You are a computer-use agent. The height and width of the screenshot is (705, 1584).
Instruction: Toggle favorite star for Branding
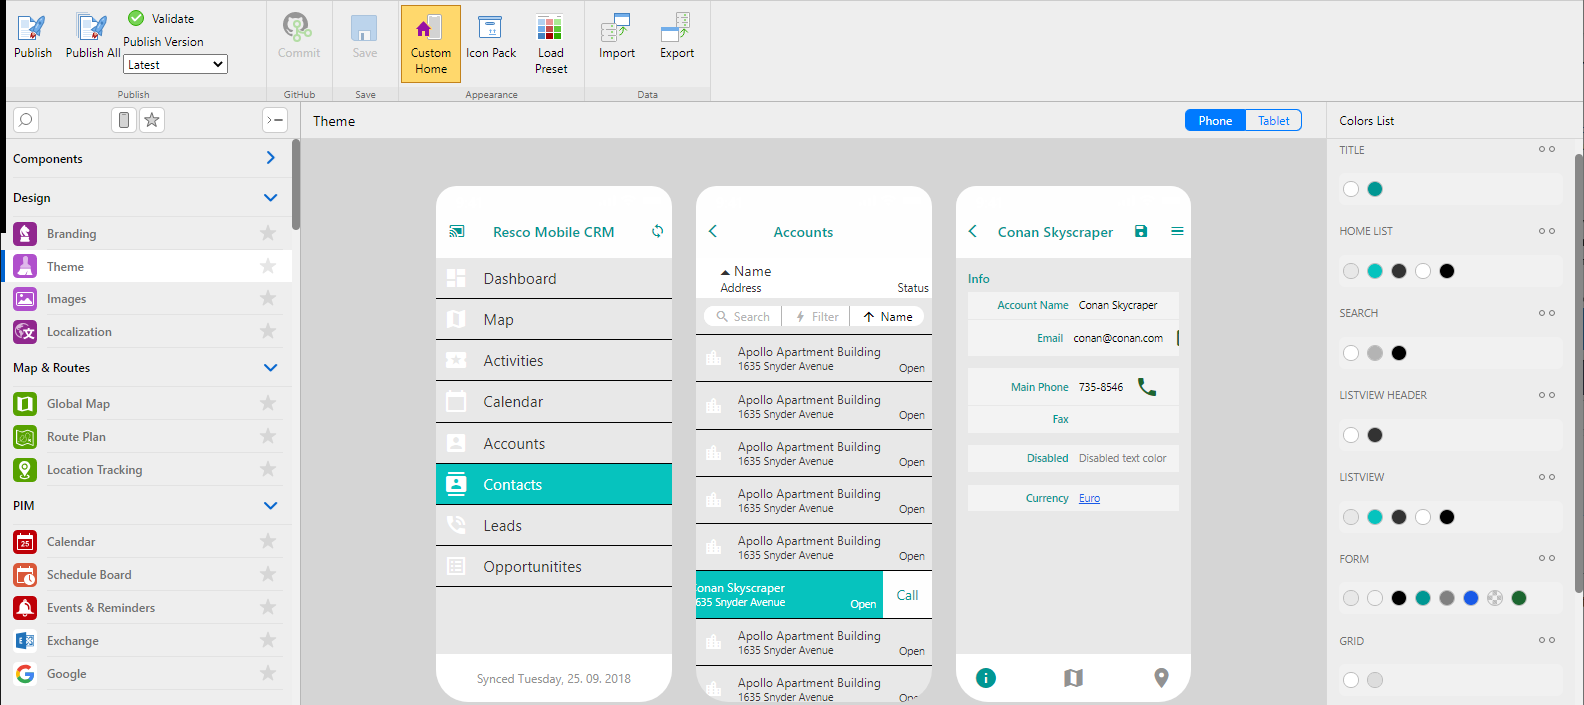[268, 233]
